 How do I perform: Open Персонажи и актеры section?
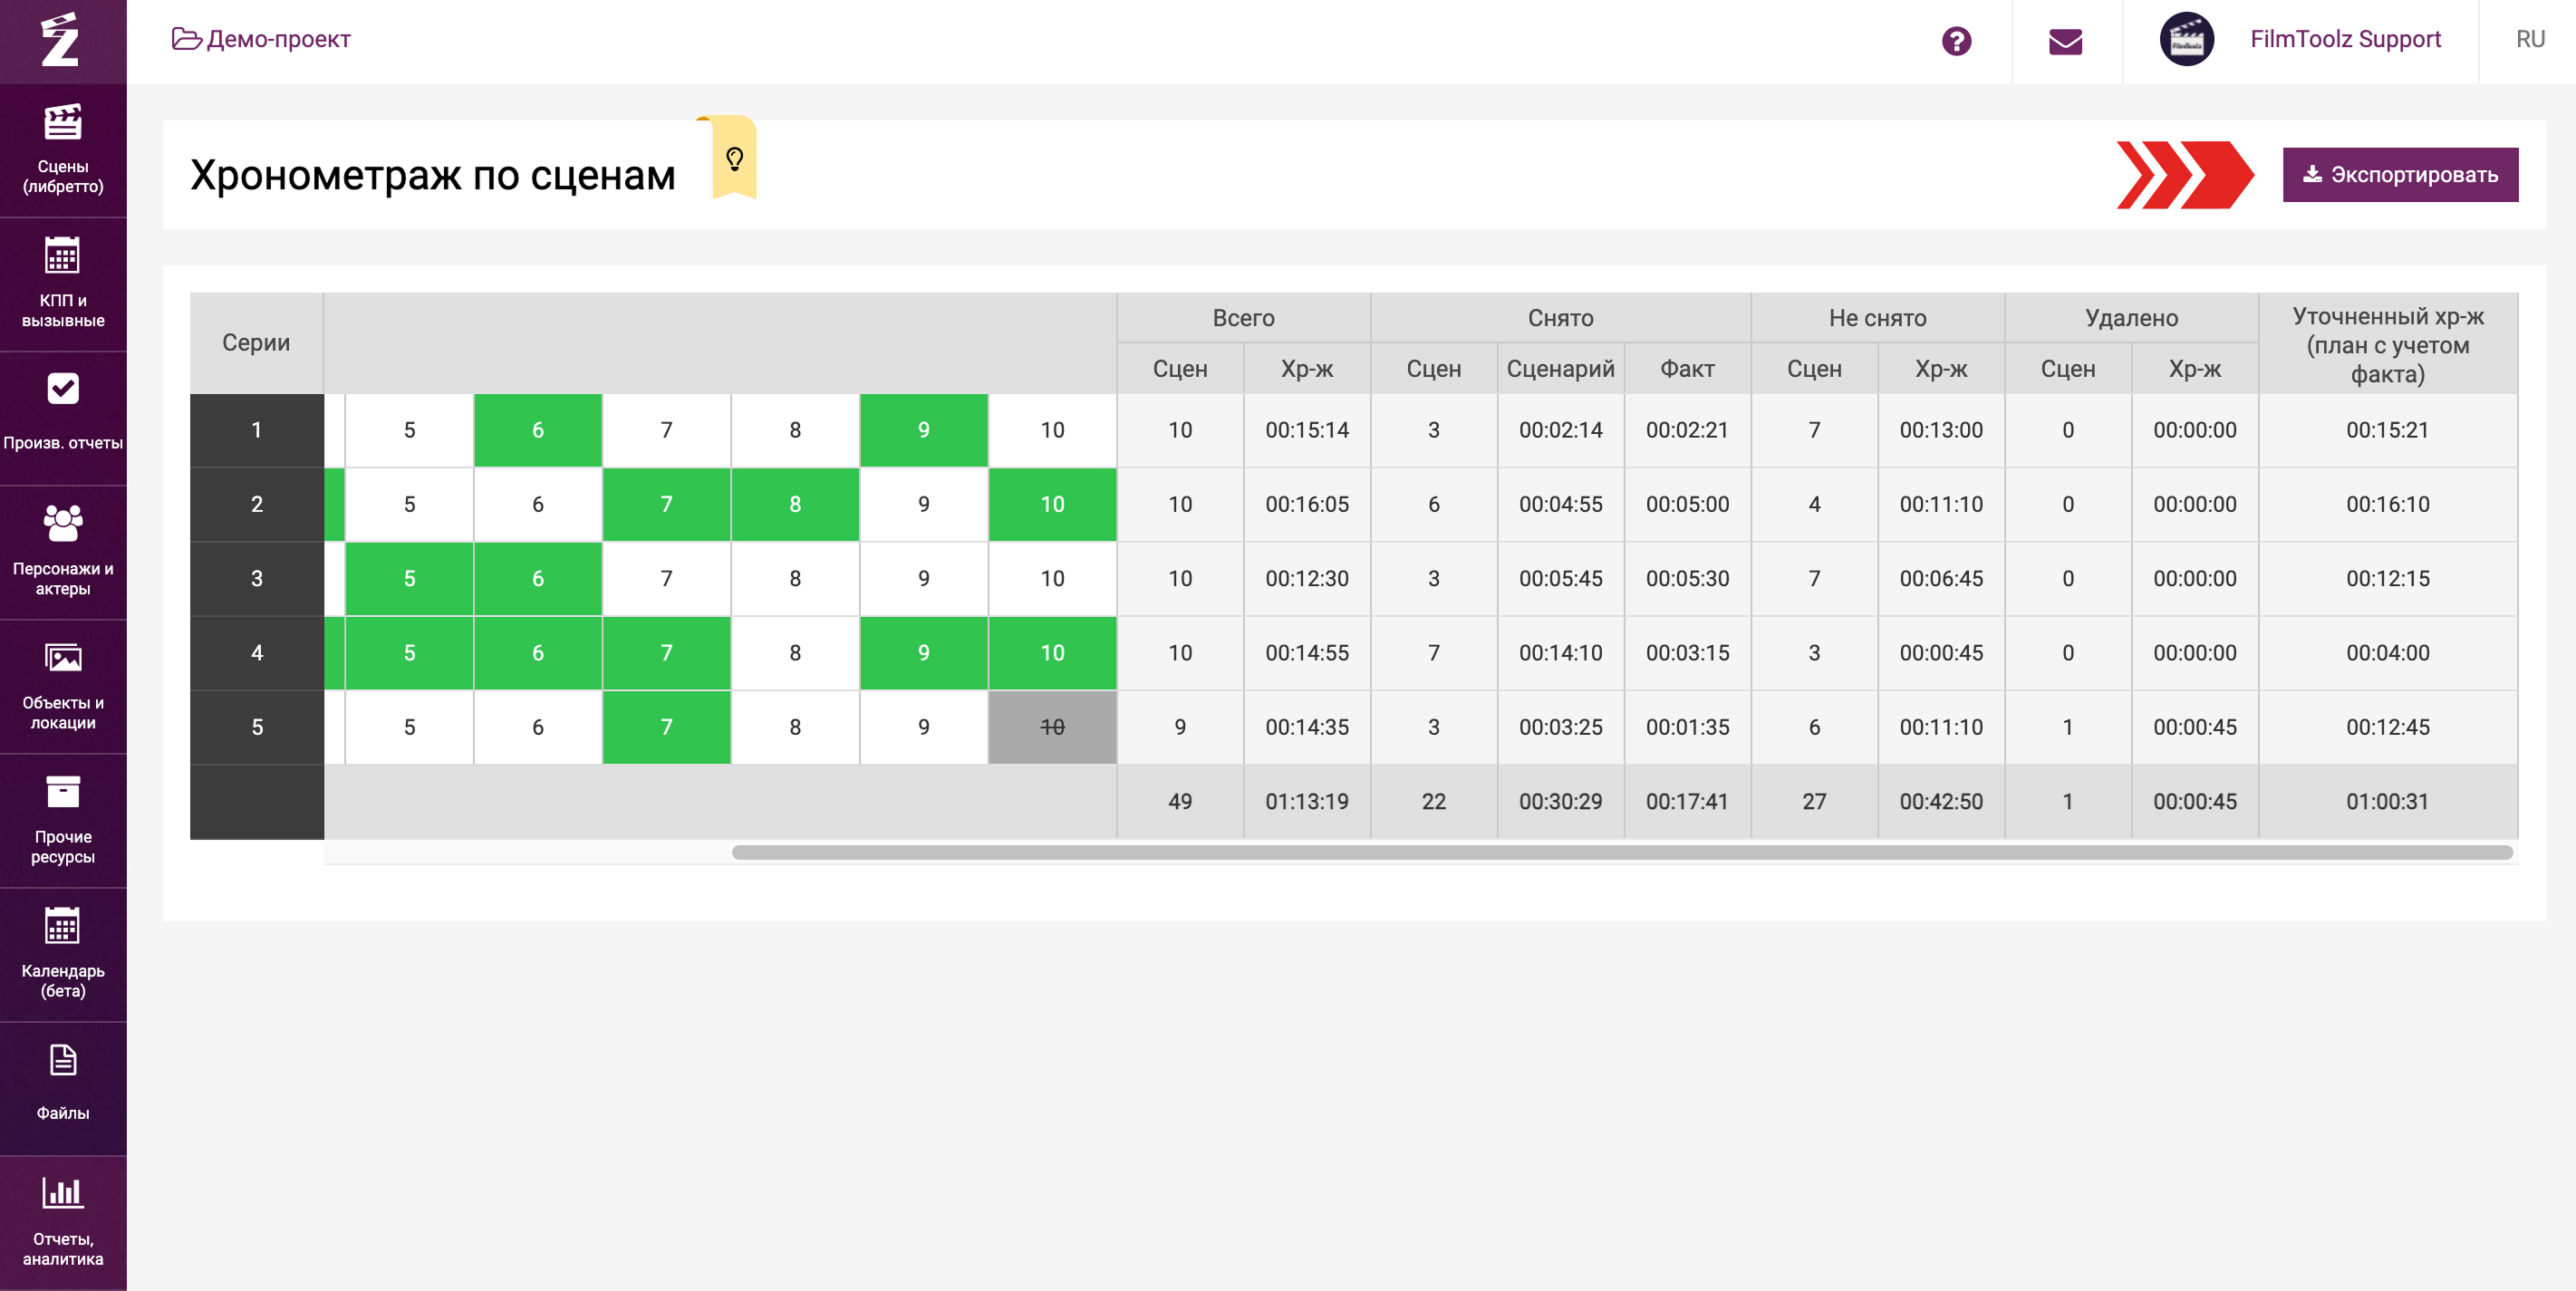point(62,551)
